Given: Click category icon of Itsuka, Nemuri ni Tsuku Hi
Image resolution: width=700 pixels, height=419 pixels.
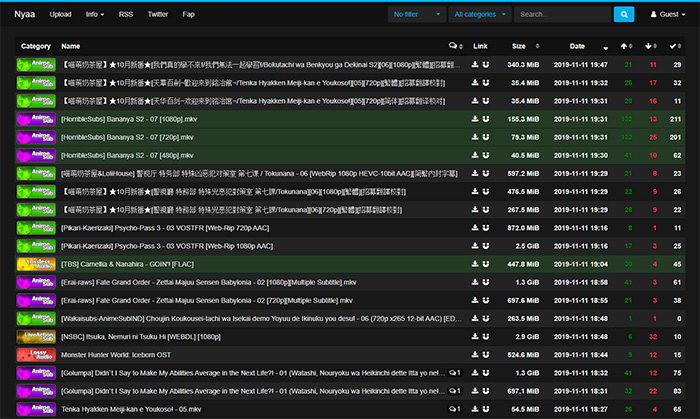Looking at the screenshot, I should pos(36,336).
